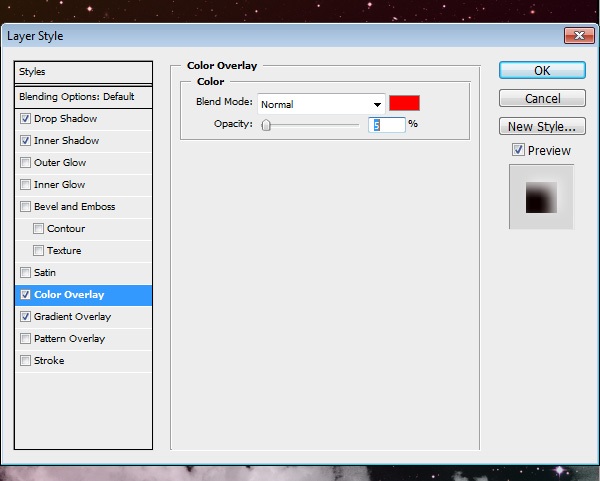Toggle the Inner Shadow checkbox

click(x=25, y=141)
